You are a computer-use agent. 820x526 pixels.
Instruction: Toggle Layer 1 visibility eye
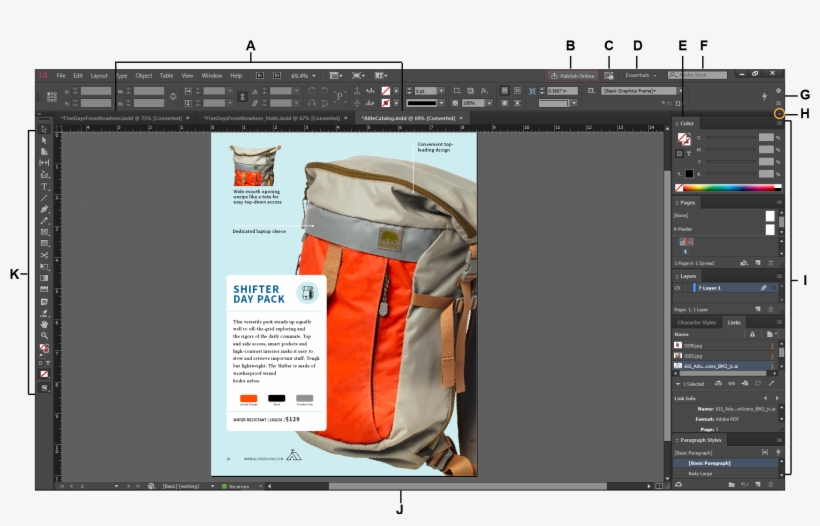677,288
